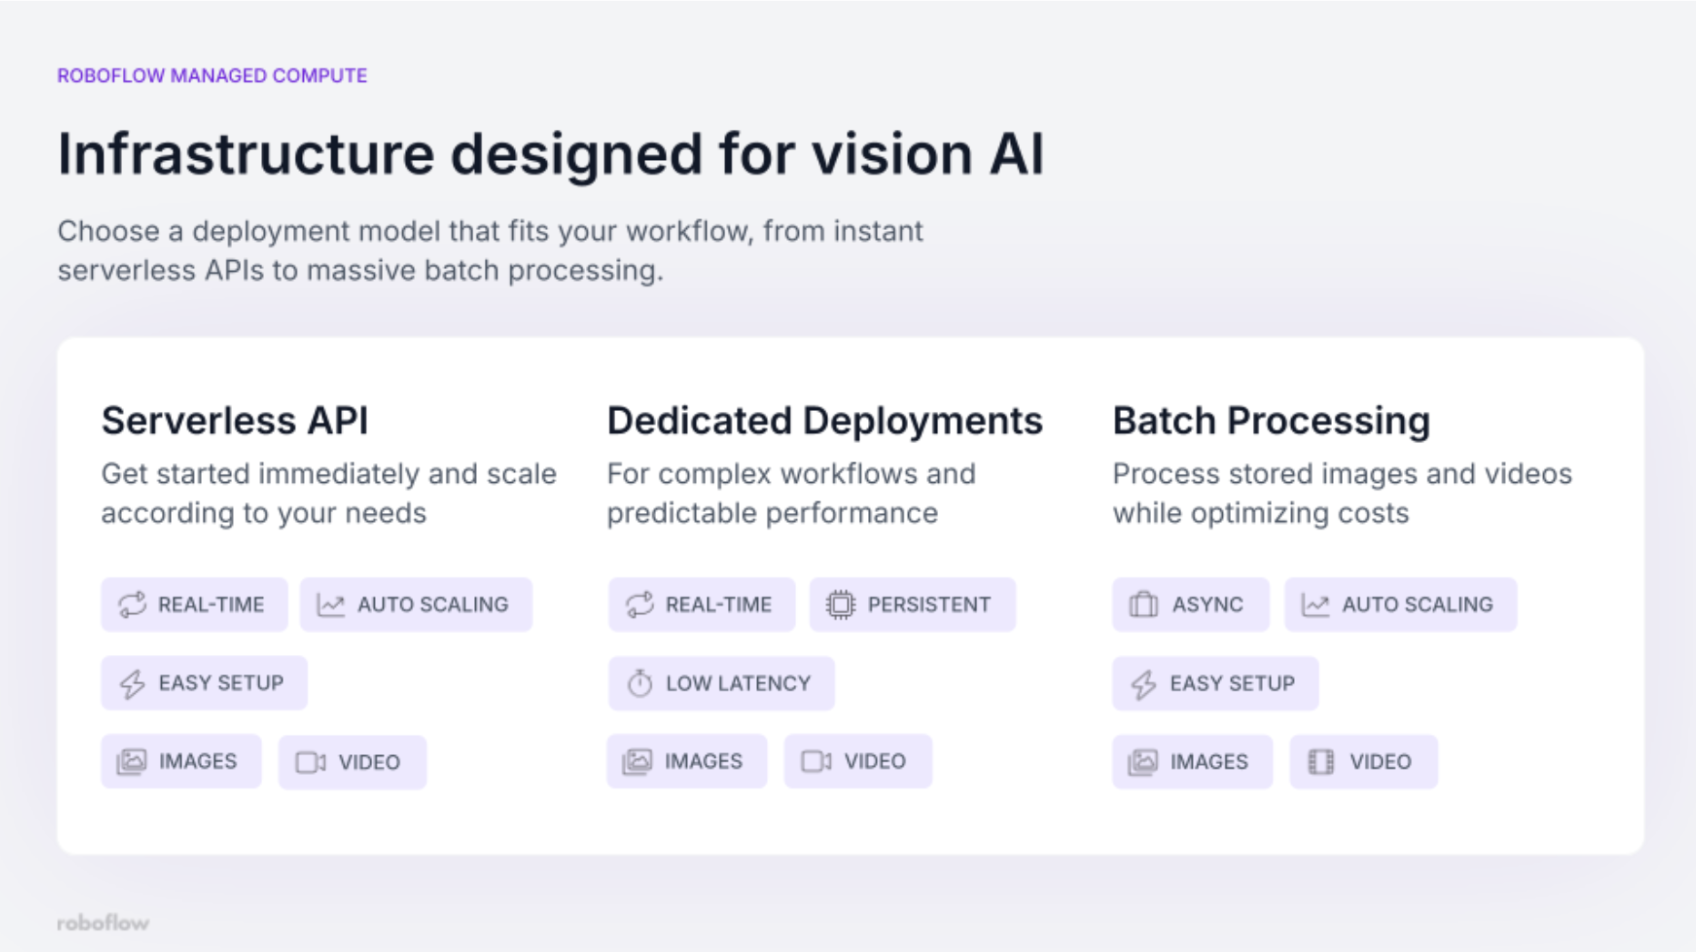The width and height of the screenshot is (1696, 952).
Task: Click the Low Latency stopwatch icon
Action: pos(639,683)
